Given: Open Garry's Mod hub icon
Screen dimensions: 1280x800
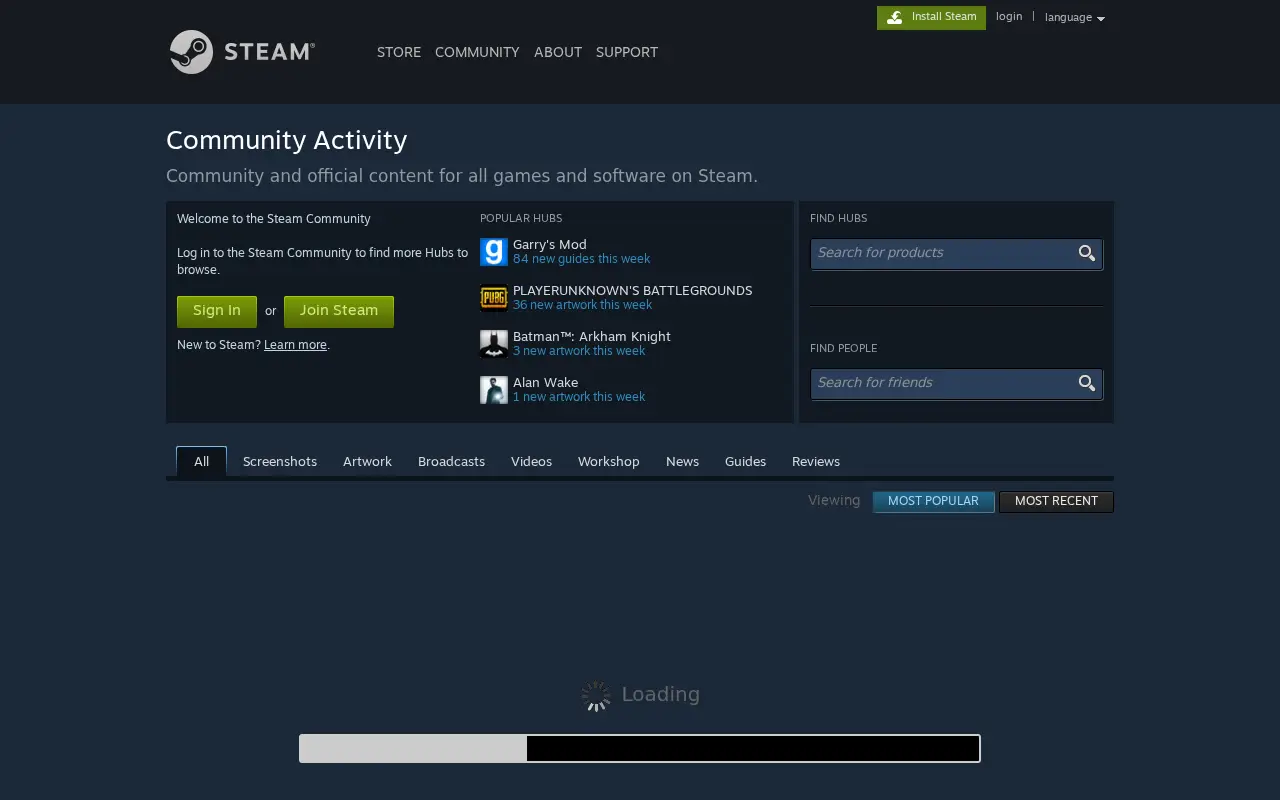Looking at the screenshot, I should pyautogui.click(x=494, y=252).
